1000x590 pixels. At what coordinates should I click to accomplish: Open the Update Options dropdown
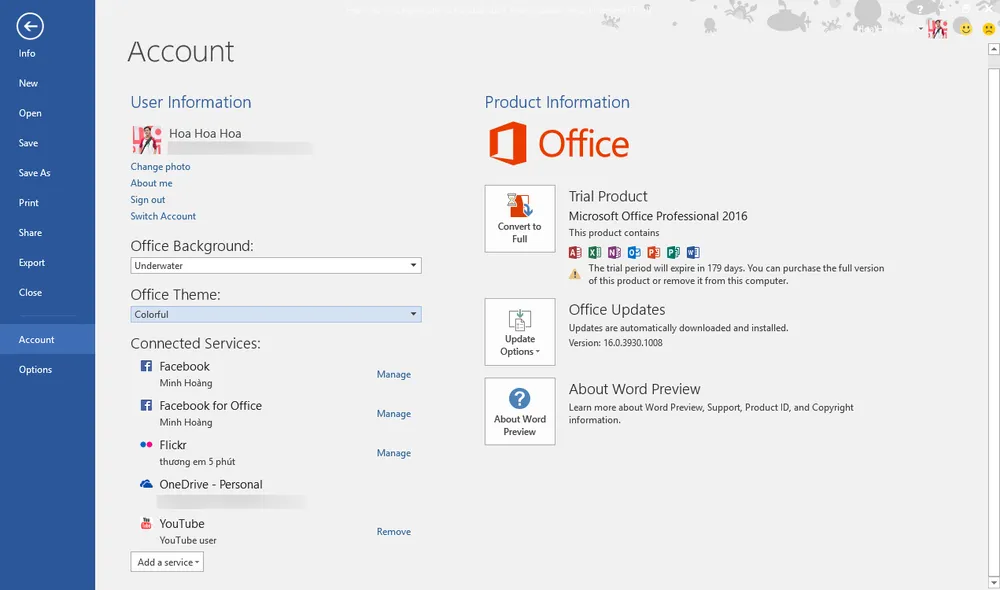pos(519,331)
